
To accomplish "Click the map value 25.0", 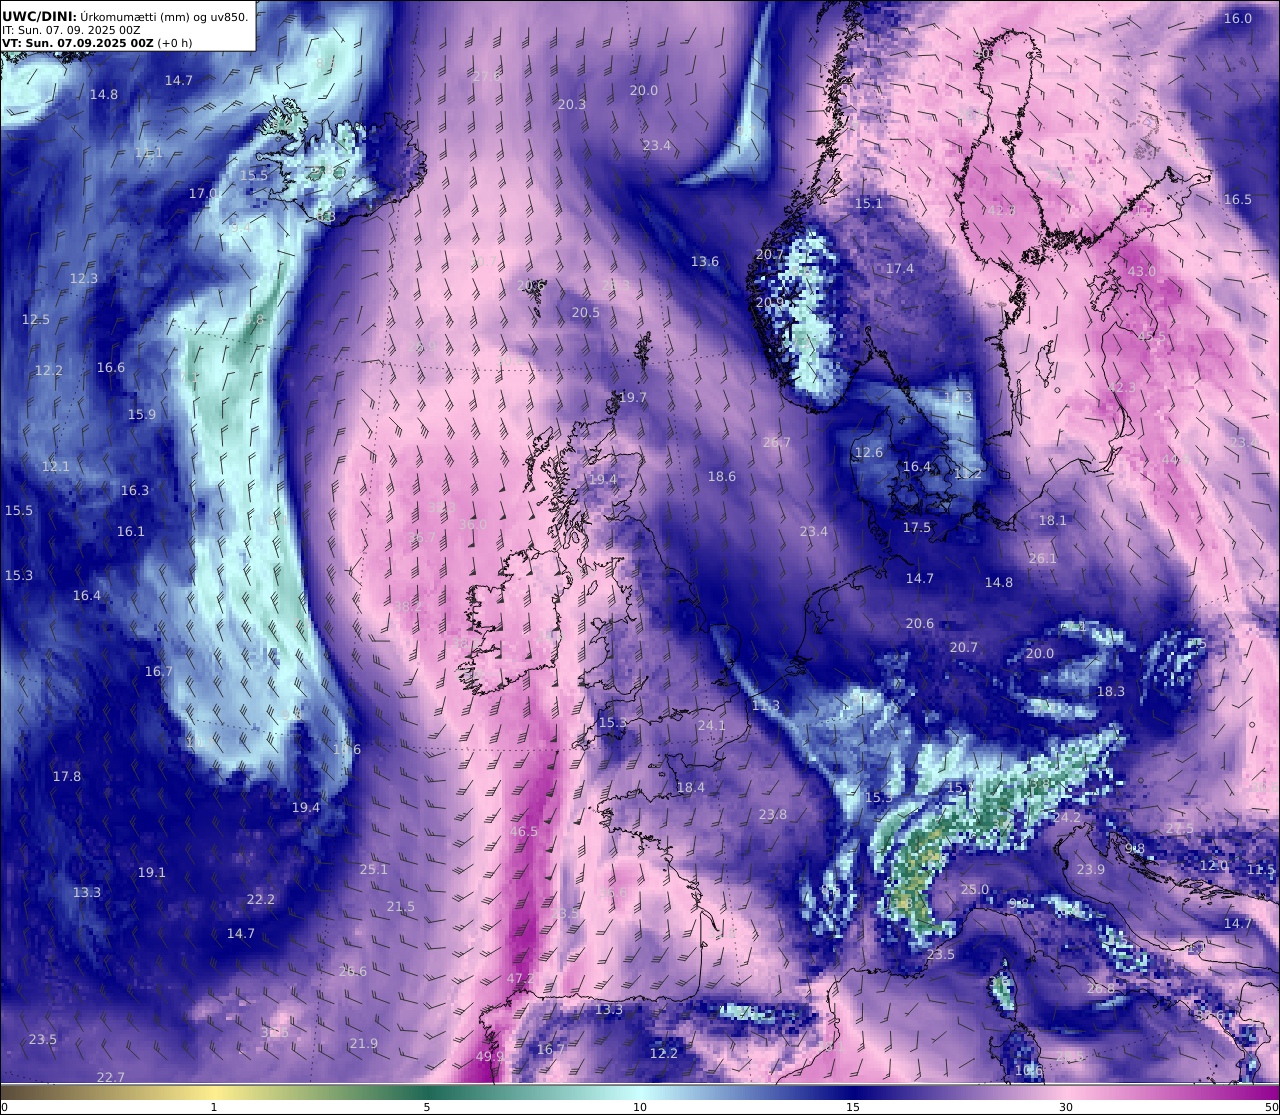I will pyautogui.click(x=975, y=889).
